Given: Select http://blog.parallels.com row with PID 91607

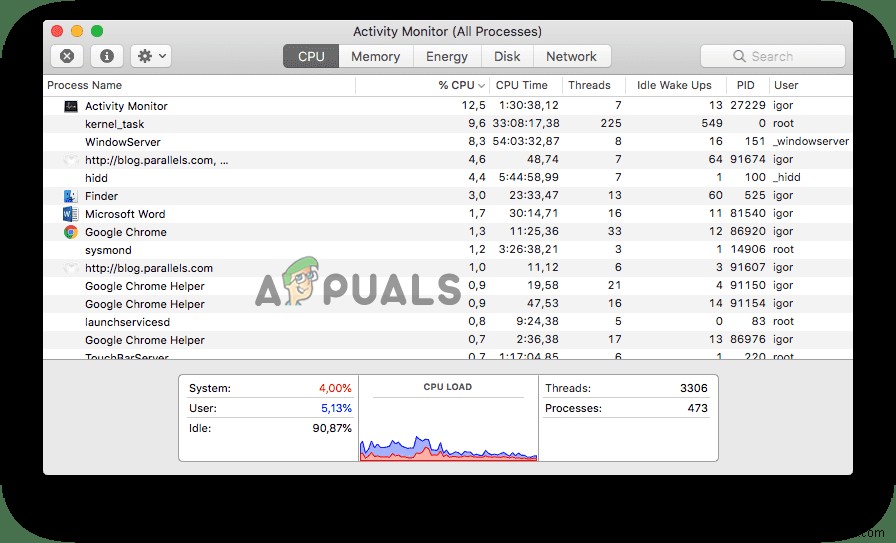Looking at the screenshot, I should 448,268.
